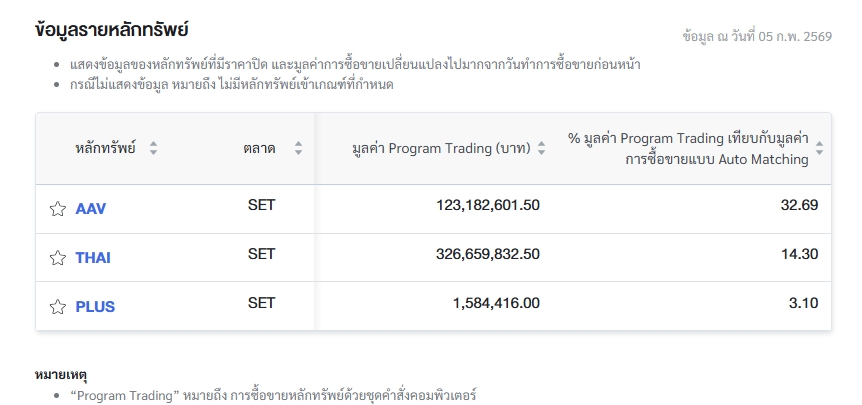Image resolution: width=862 pixels, height=405 pixels.
Task: Select the SET market cell in AAV row
Action: (261, 205)
